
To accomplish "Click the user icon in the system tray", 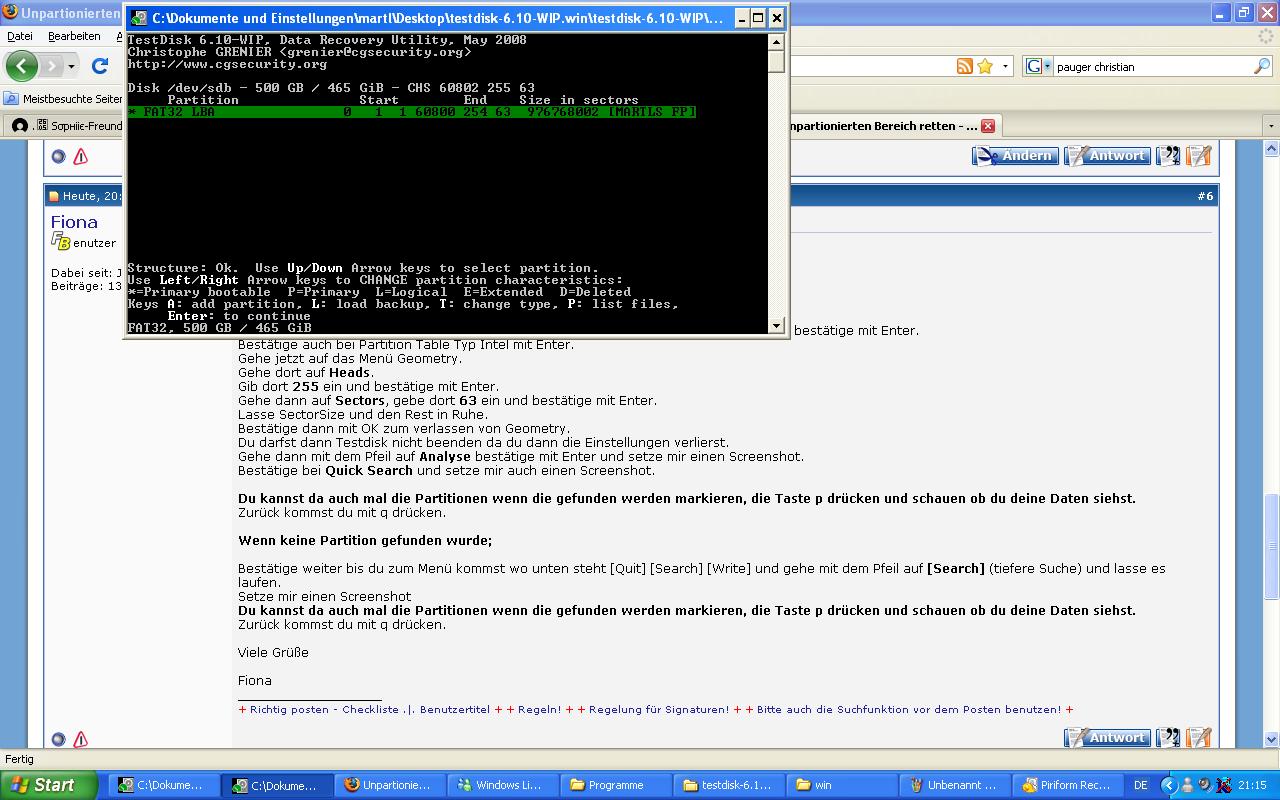I will (x=1187, y=786).
